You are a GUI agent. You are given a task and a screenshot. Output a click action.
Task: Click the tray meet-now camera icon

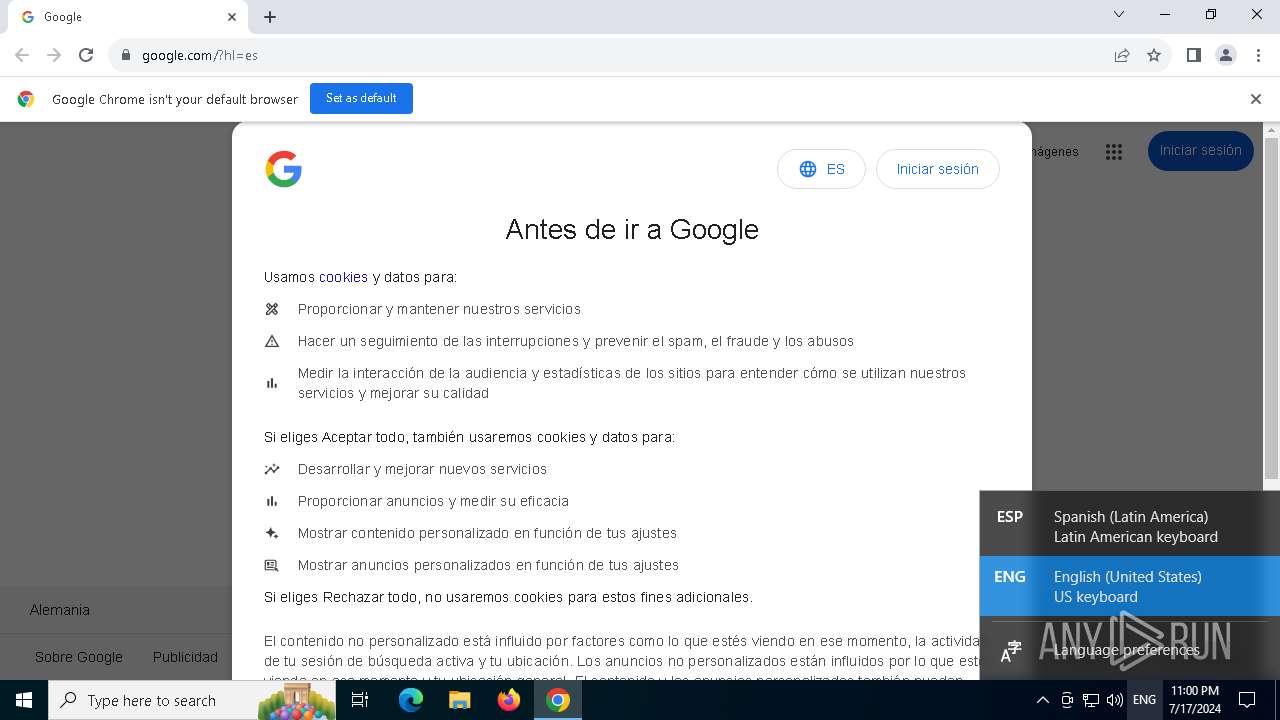click(1067, 700)
